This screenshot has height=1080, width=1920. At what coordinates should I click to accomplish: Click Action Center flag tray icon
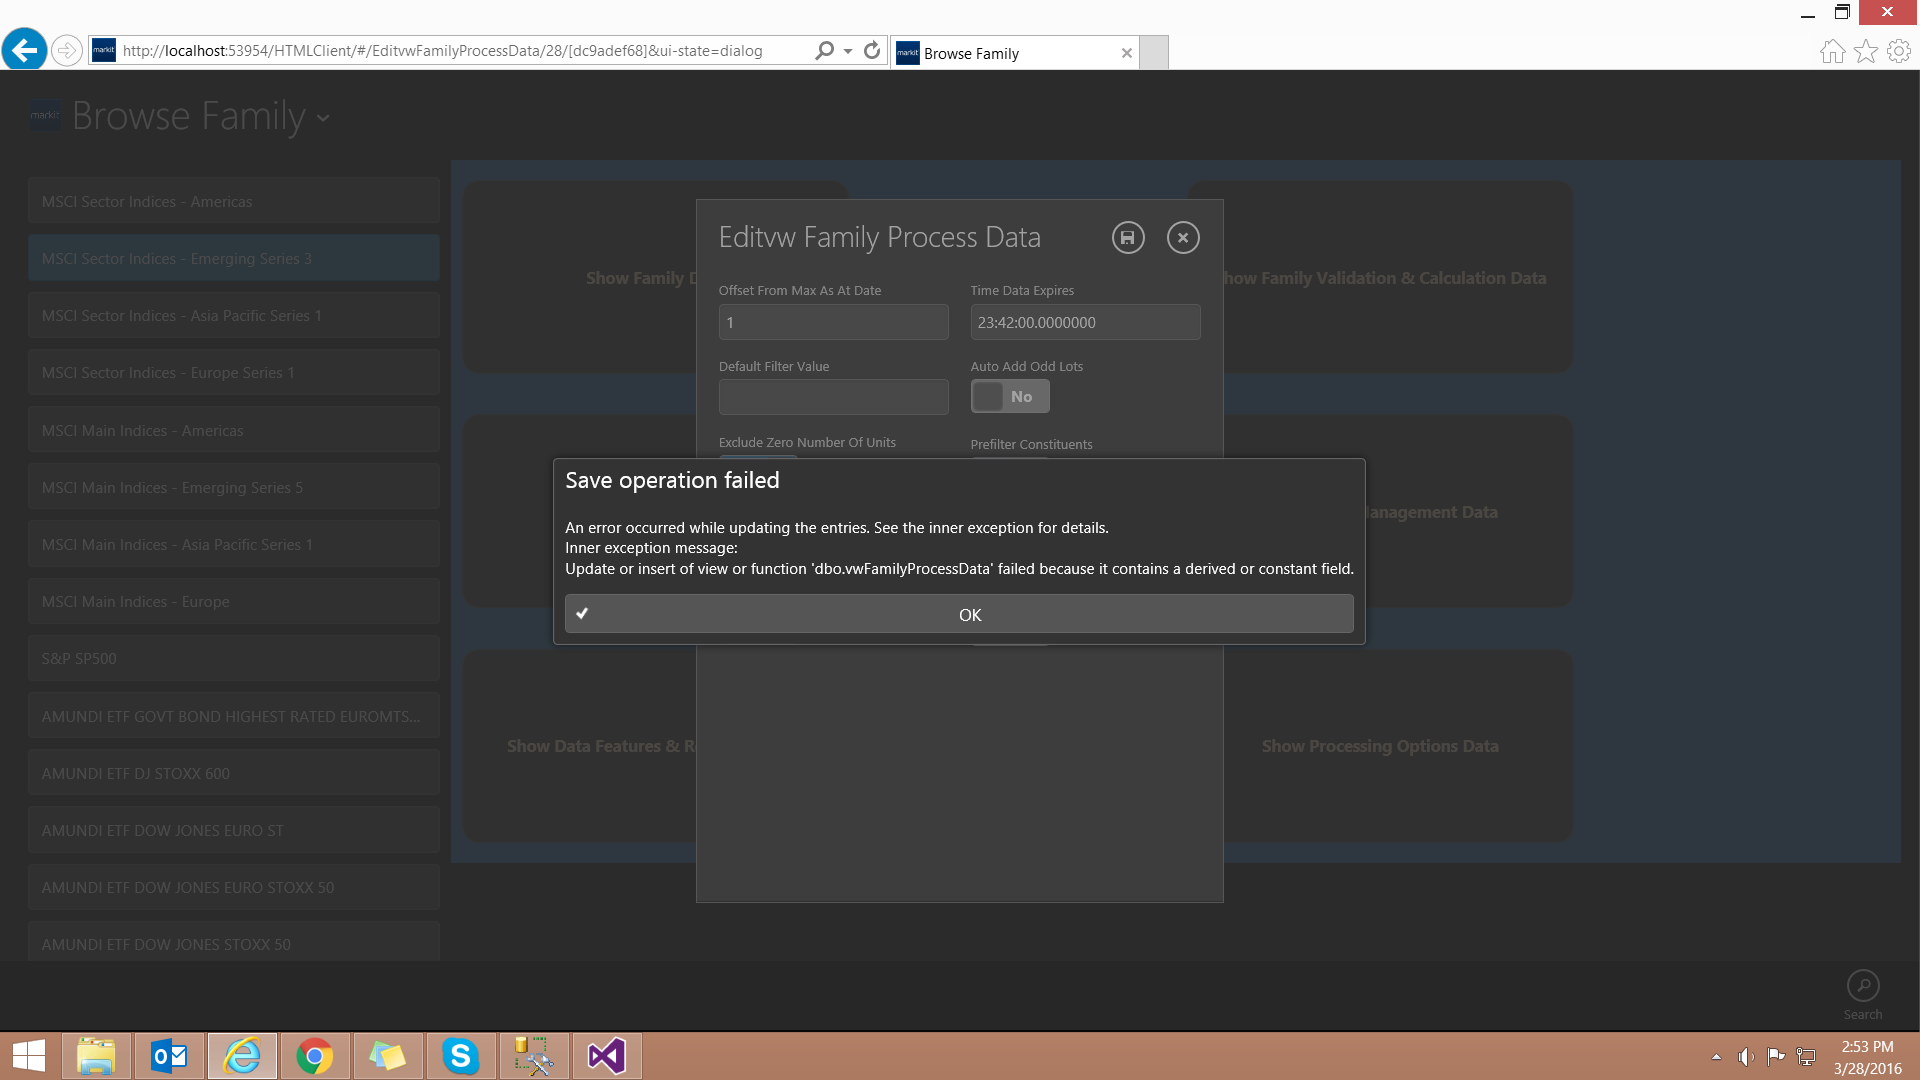[1776, 1057]
